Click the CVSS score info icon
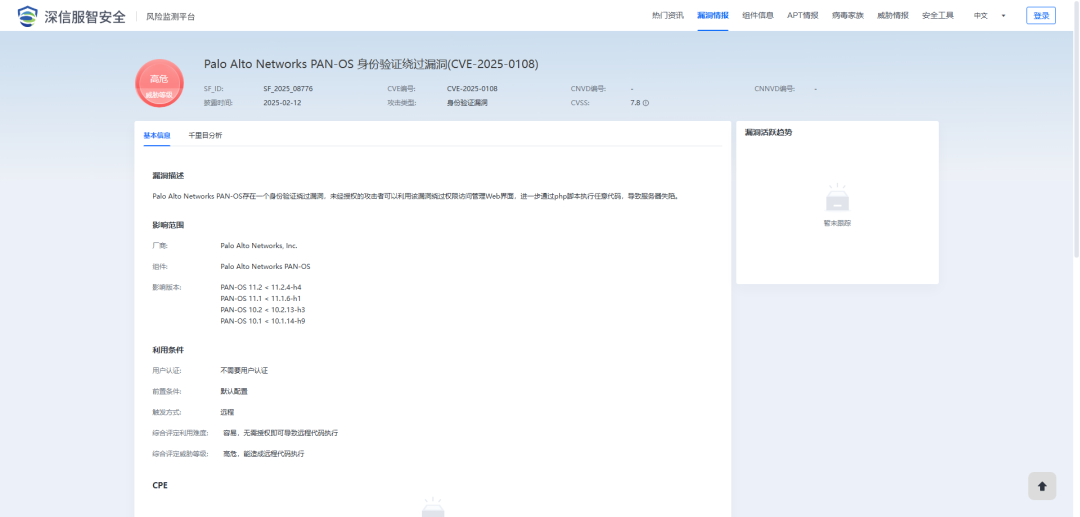Image resolution: width=1080 pixels, height=517 pixels. [x=646, y=103]
